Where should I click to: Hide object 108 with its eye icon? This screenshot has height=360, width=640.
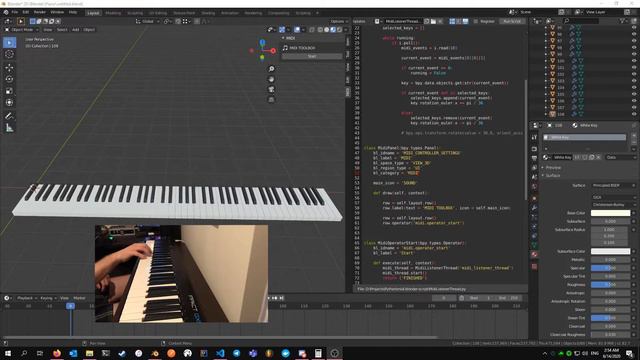(634, 114)
